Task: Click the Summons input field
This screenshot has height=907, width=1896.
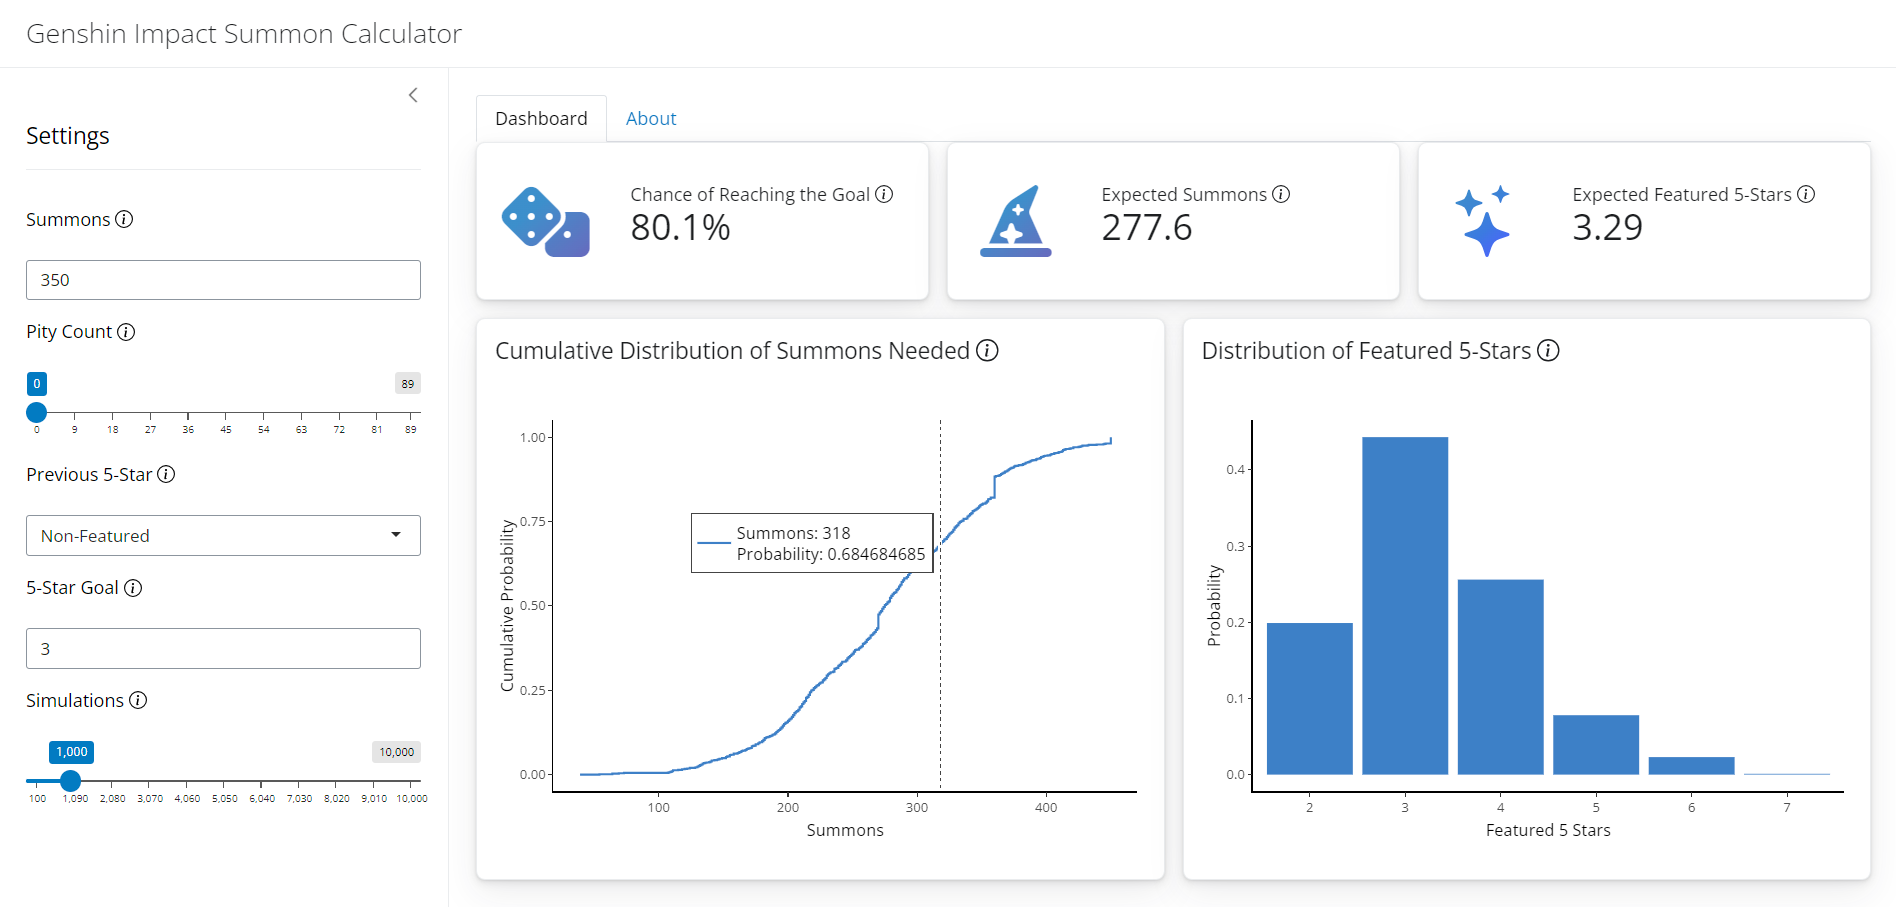Action: 222,280
